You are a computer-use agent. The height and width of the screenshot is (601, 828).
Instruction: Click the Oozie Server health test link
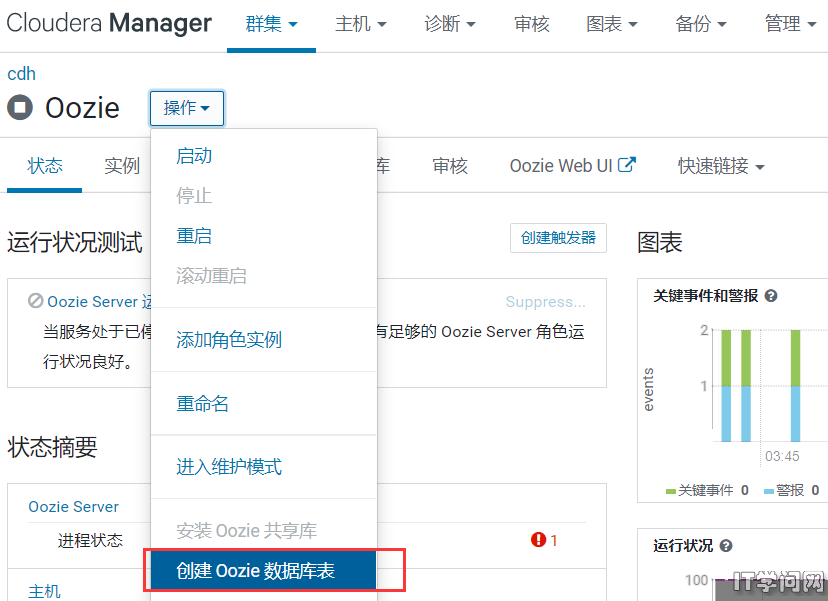[x=99, y=302]
